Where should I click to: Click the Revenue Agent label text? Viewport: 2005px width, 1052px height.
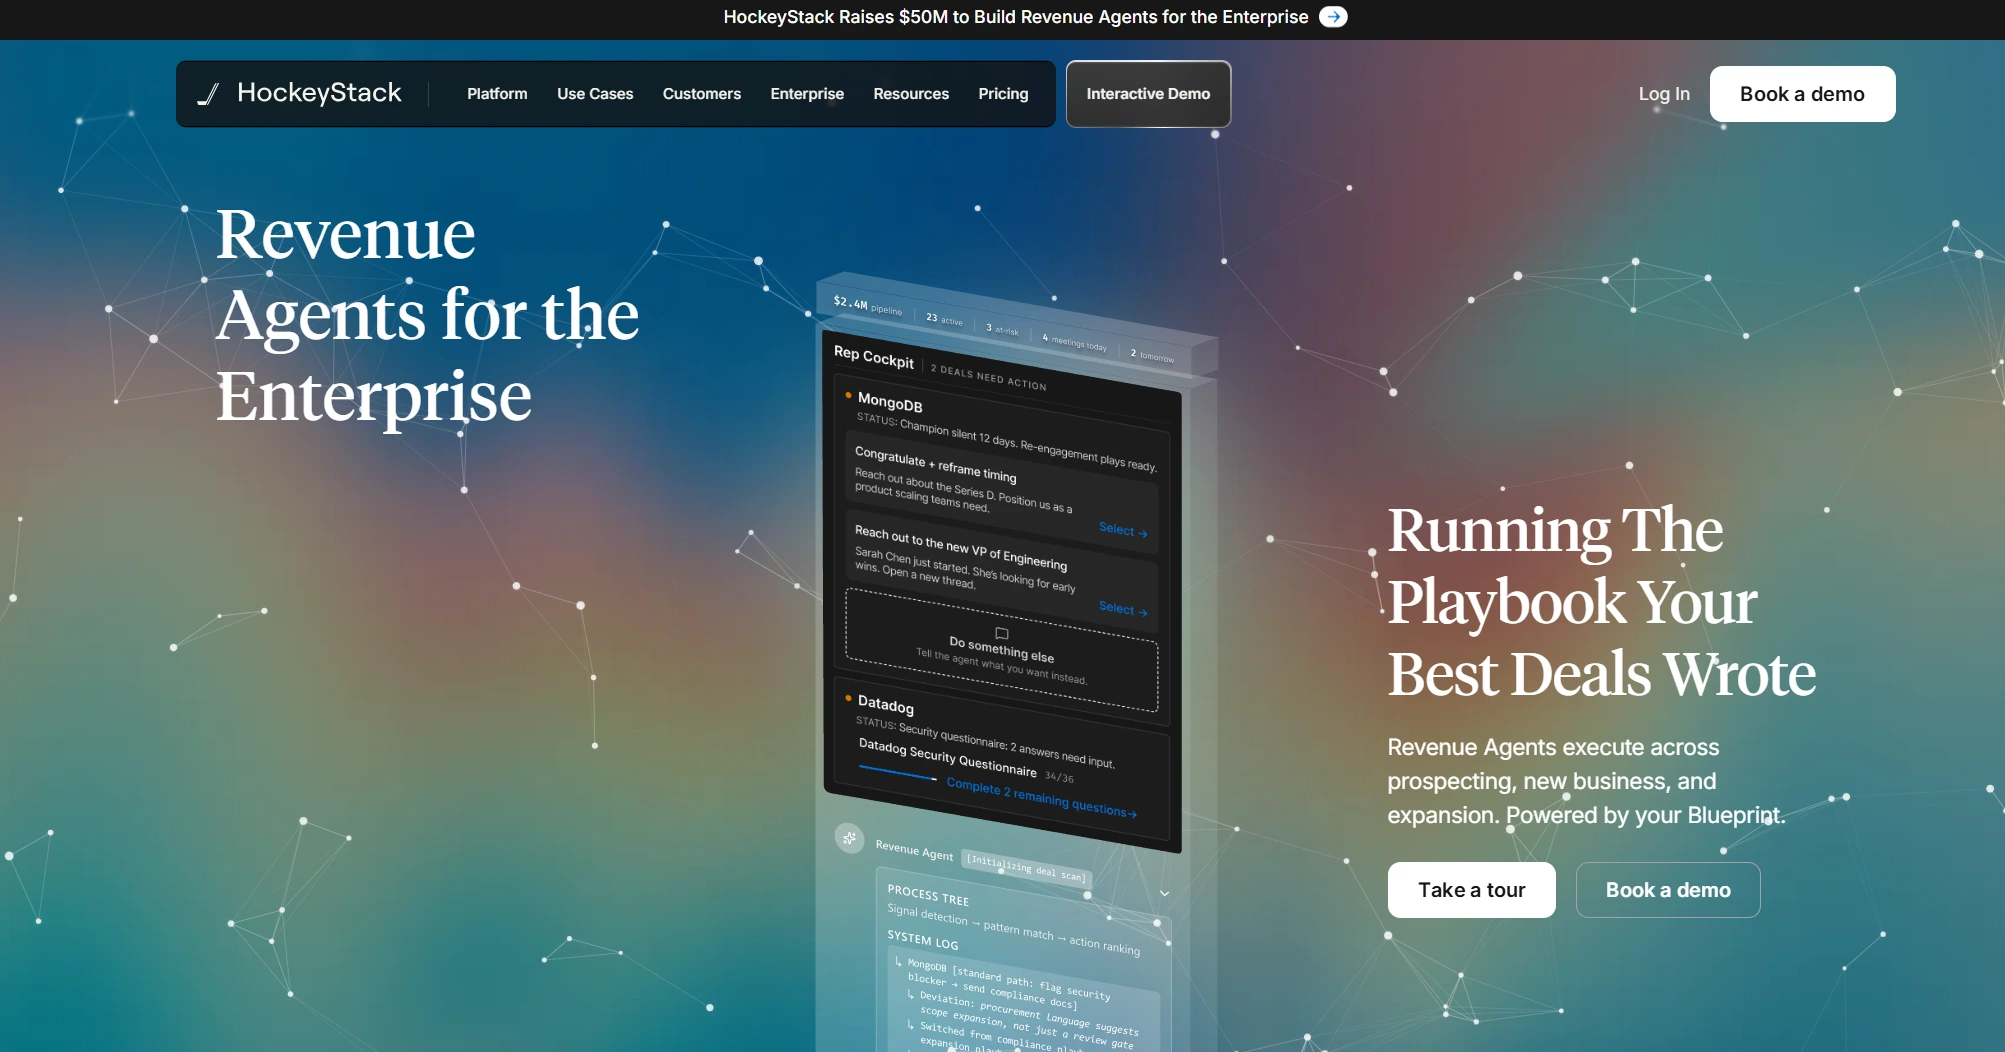coord(914,851)
